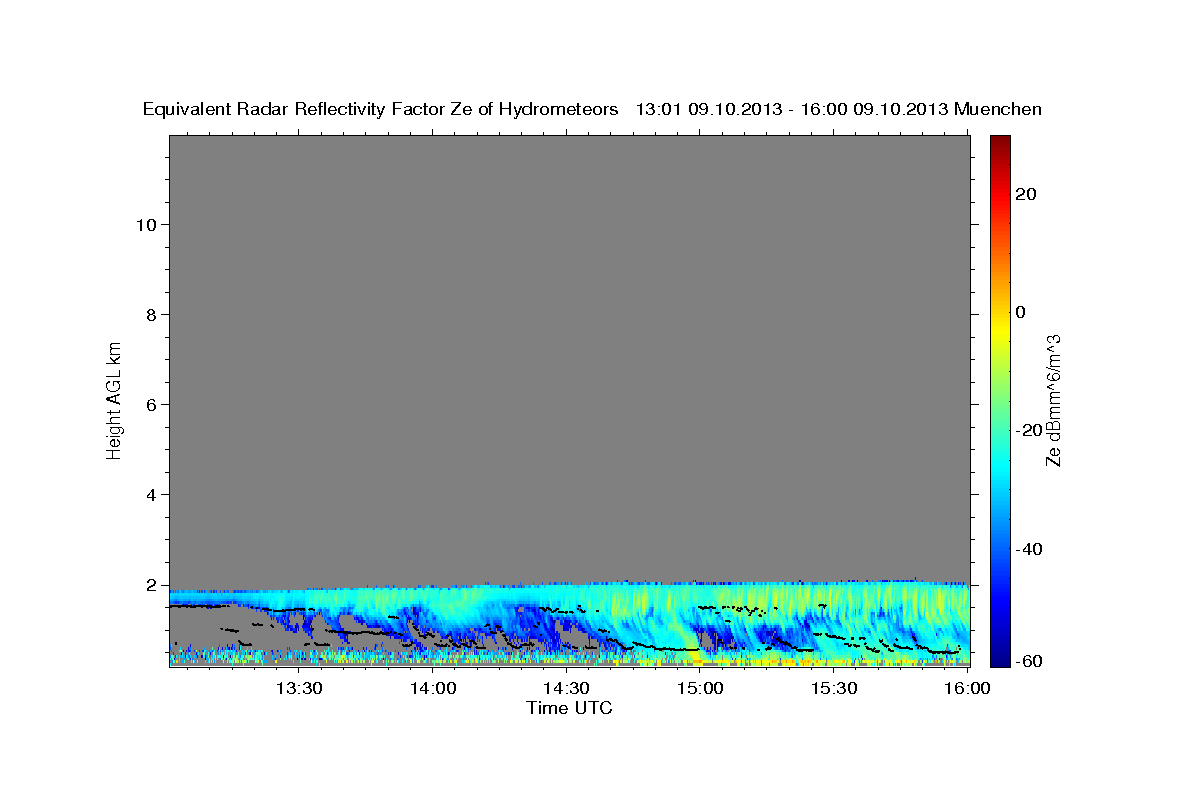Click the 'Time UTC' axis label
The image size is (1200, 800).
point(569,708)
